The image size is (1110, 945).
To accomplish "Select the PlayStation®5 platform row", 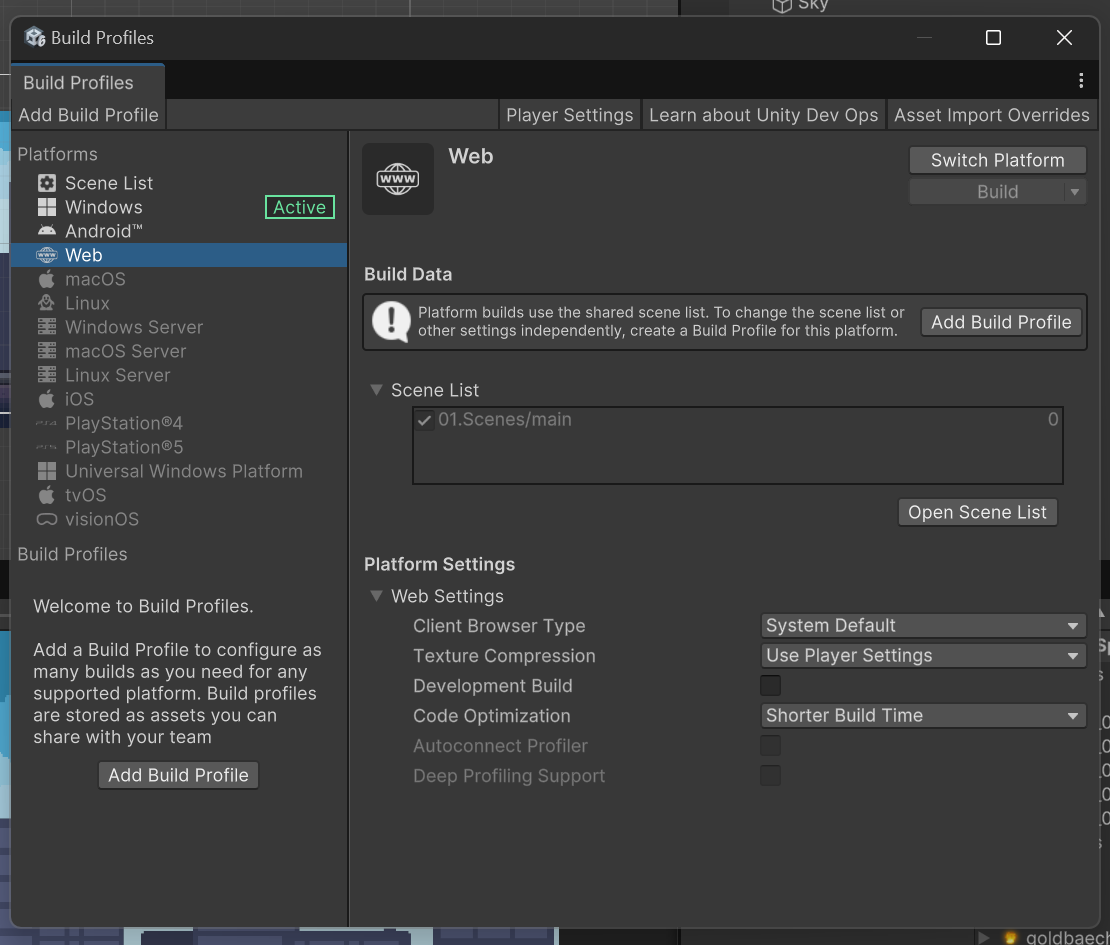I will click(179, 447).
